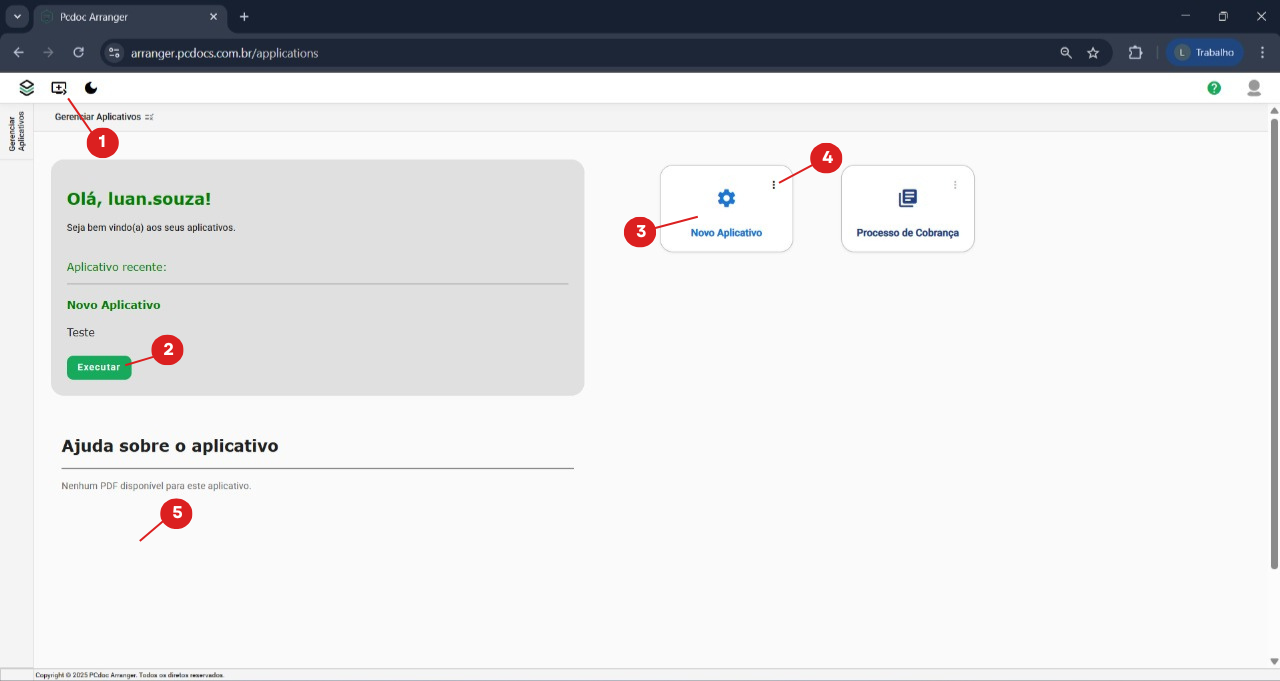Open the browser extensions puzzle icon

(1135, 53)
